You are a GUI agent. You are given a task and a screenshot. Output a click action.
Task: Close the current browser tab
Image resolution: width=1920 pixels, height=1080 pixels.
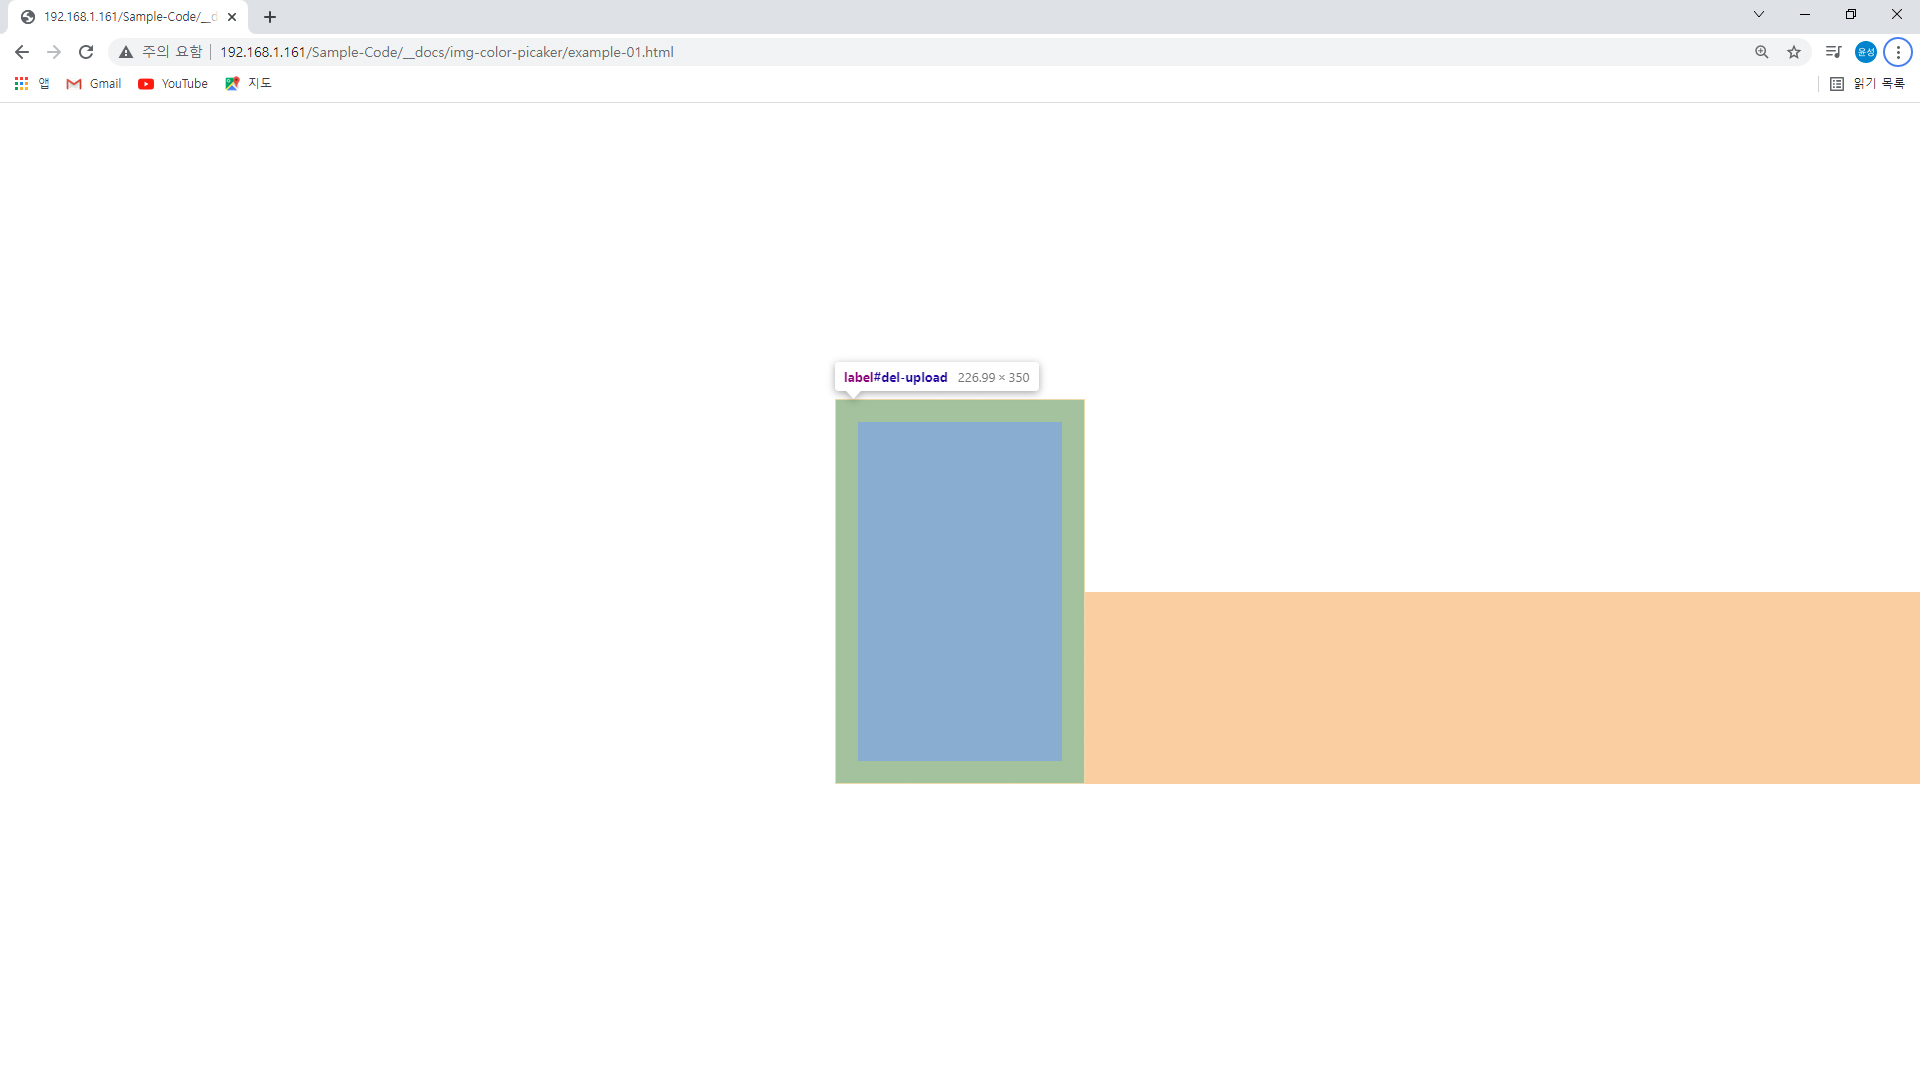point(232,17)
